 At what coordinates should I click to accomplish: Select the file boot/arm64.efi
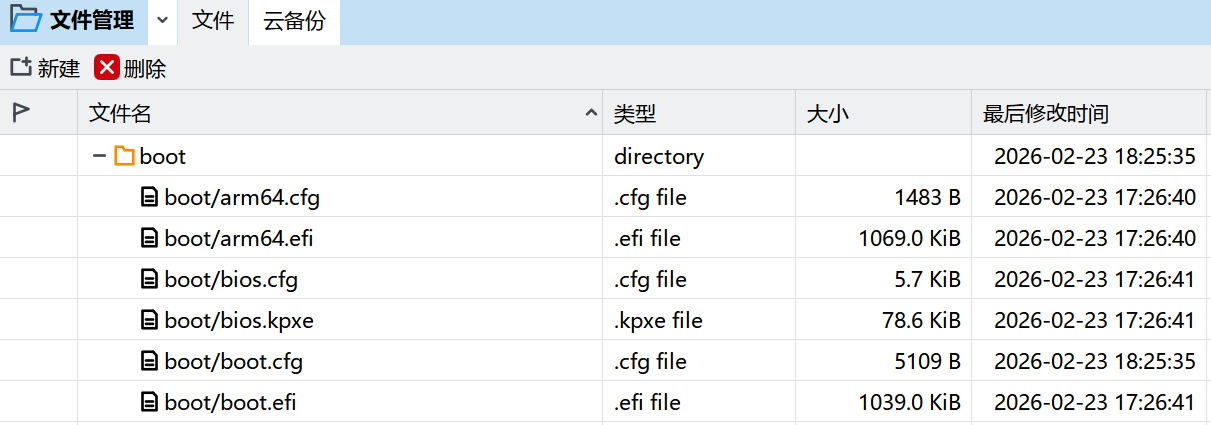(x=239, y=238)
